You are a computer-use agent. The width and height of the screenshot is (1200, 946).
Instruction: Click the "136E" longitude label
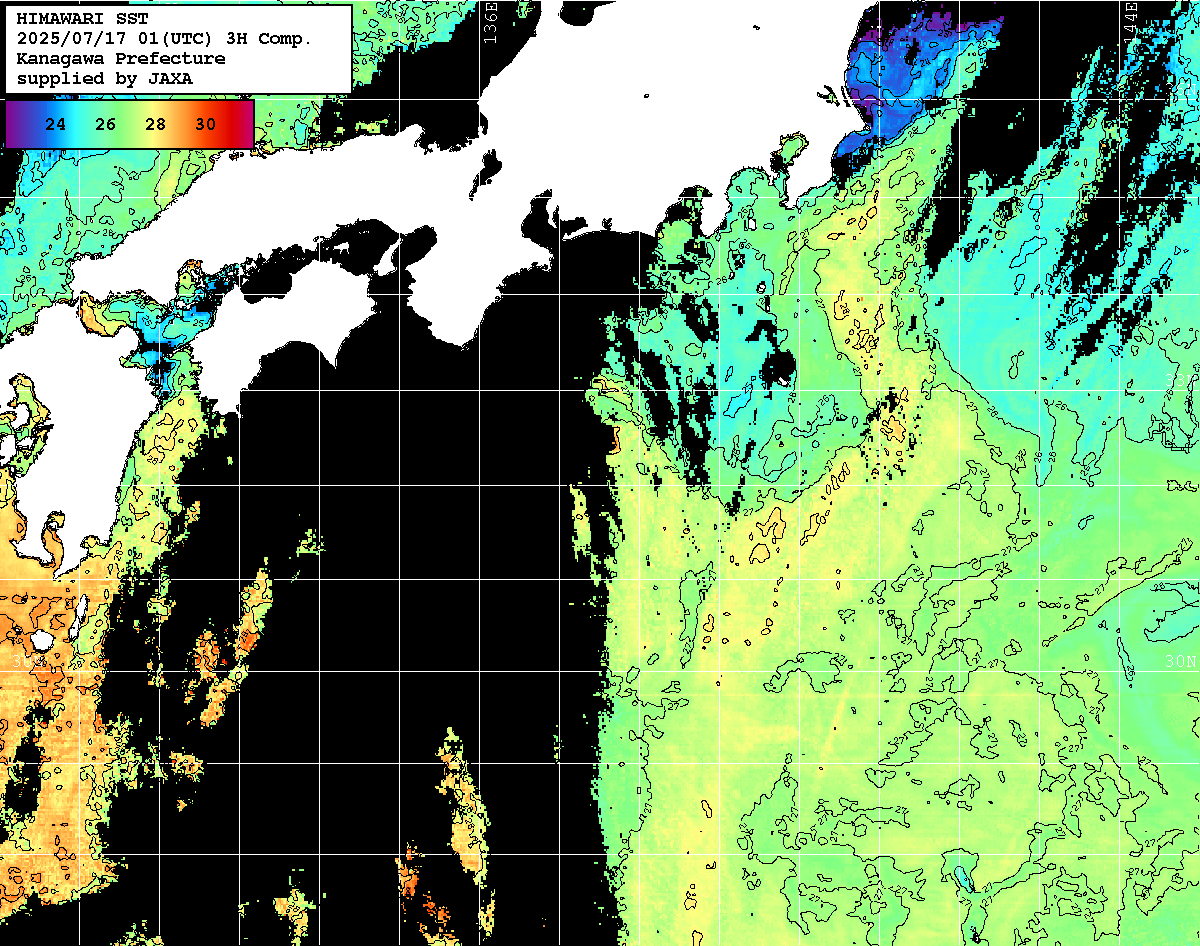click(489, 22)
